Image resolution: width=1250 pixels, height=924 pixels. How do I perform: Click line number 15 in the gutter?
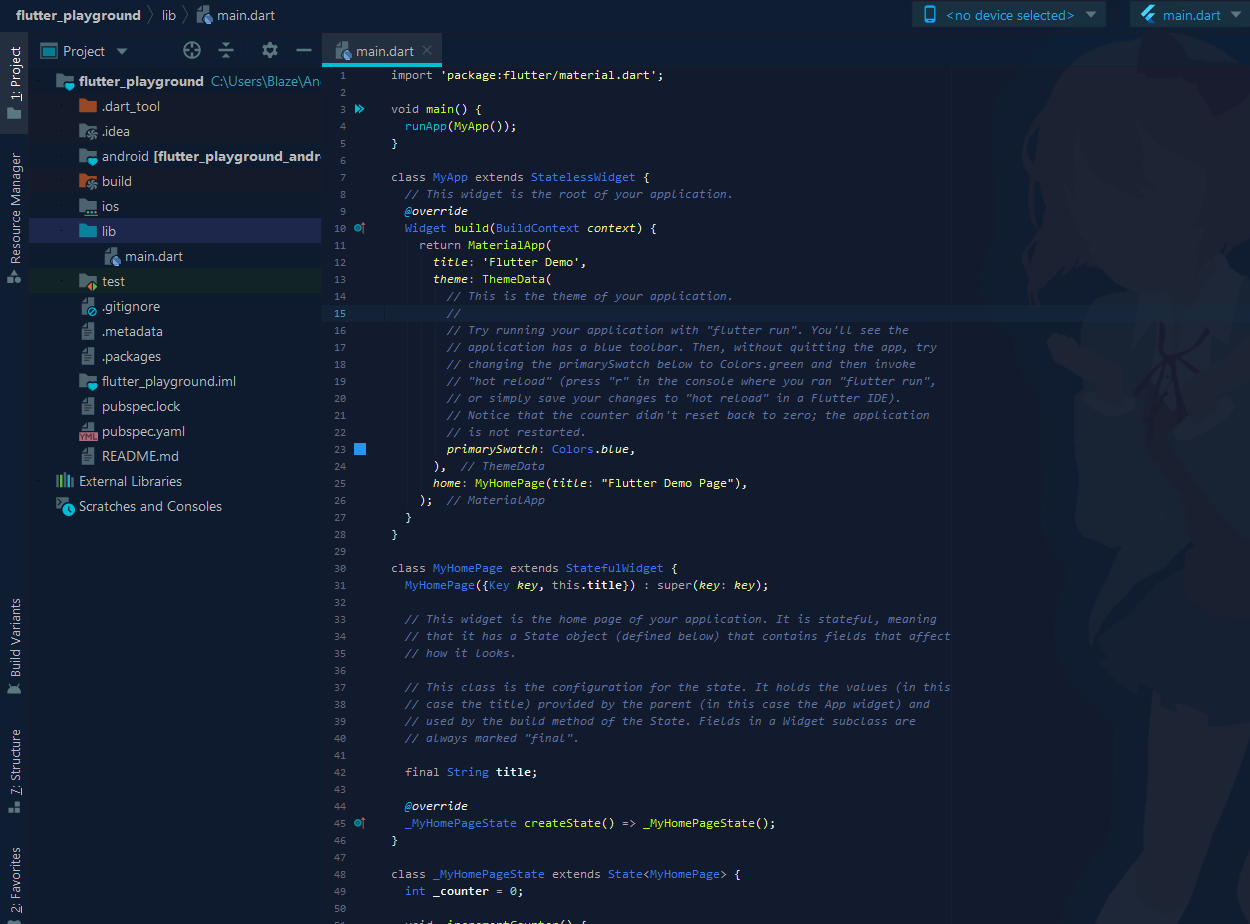coord(340,313)
